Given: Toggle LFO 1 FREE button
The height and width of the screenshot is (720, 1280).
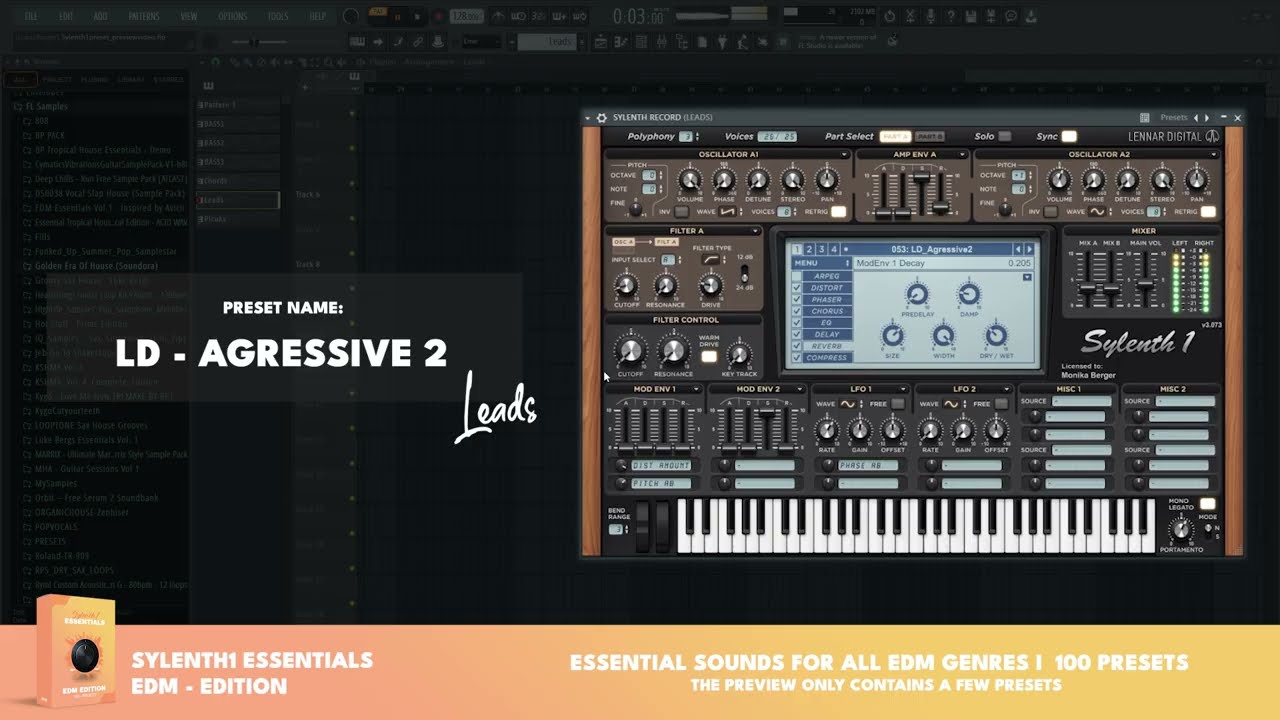Looking at the screenshot, I should click(x=897, y=404).
